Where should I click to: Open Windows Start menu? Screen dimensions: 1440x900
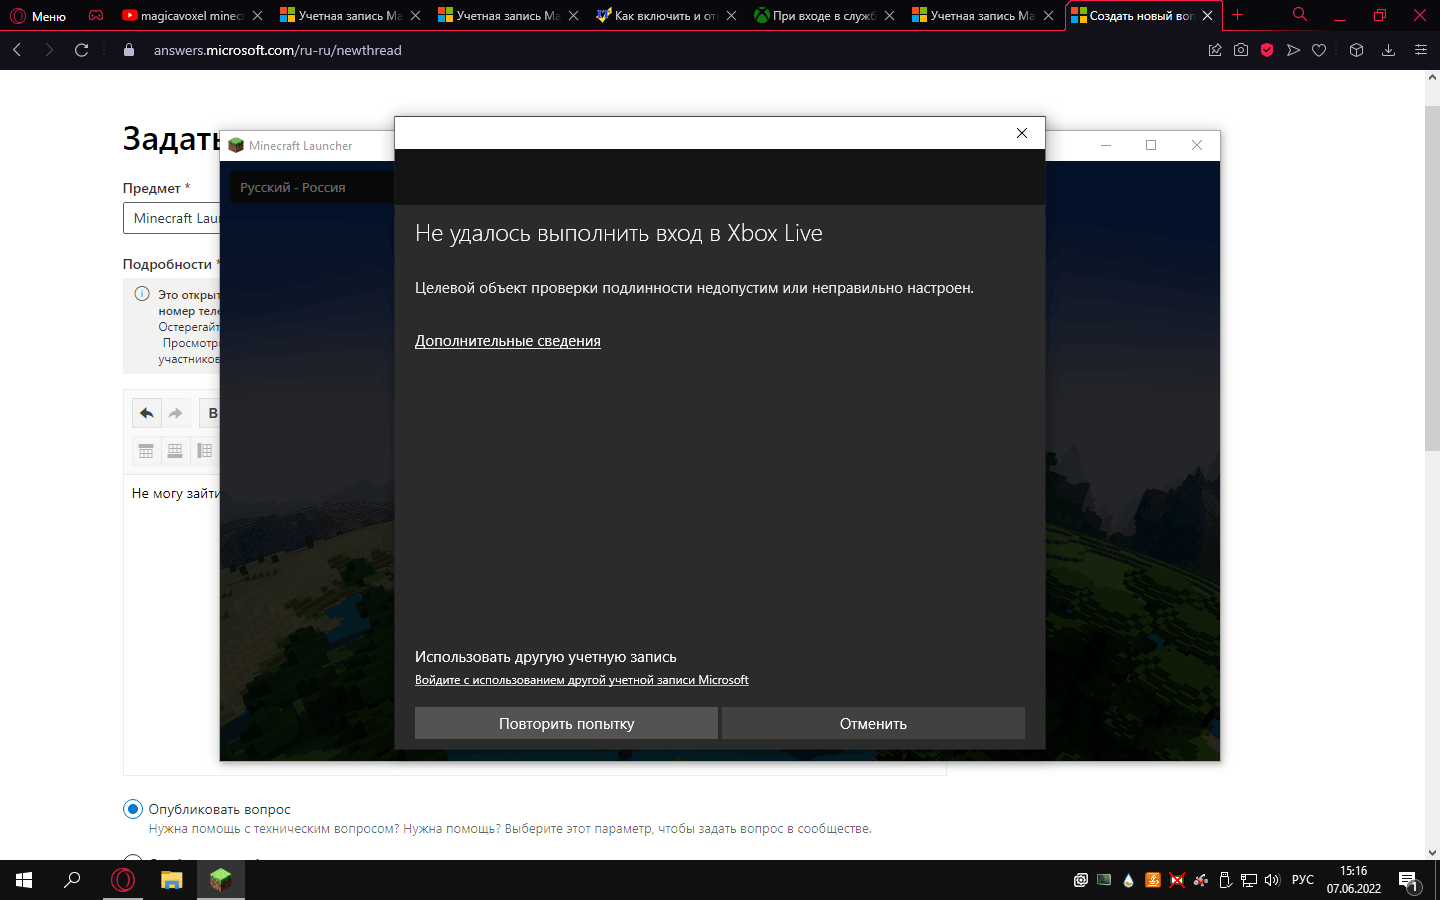(24, 880)
